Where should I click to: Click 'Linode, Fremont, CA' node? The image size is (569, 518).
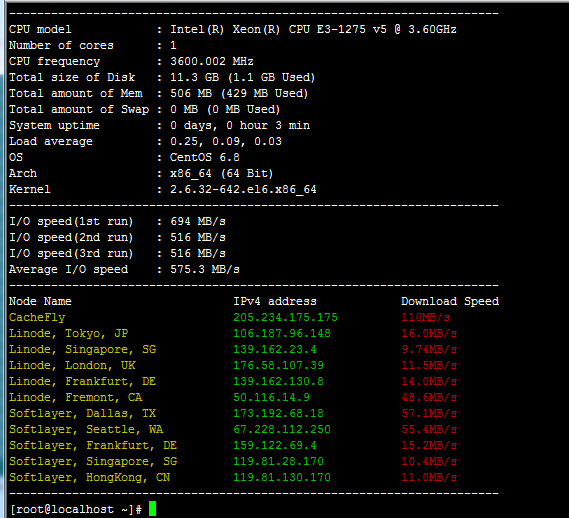(x=75, y=397)
